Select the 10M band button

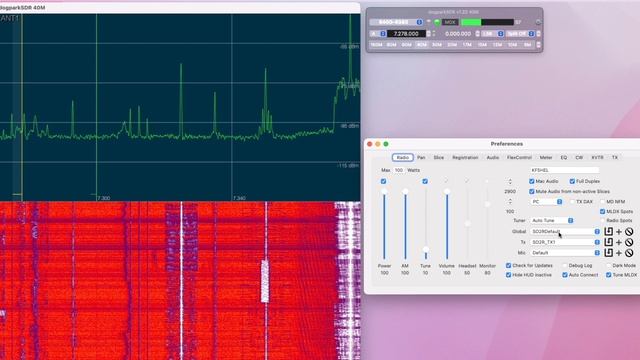(x=512, y=44)
